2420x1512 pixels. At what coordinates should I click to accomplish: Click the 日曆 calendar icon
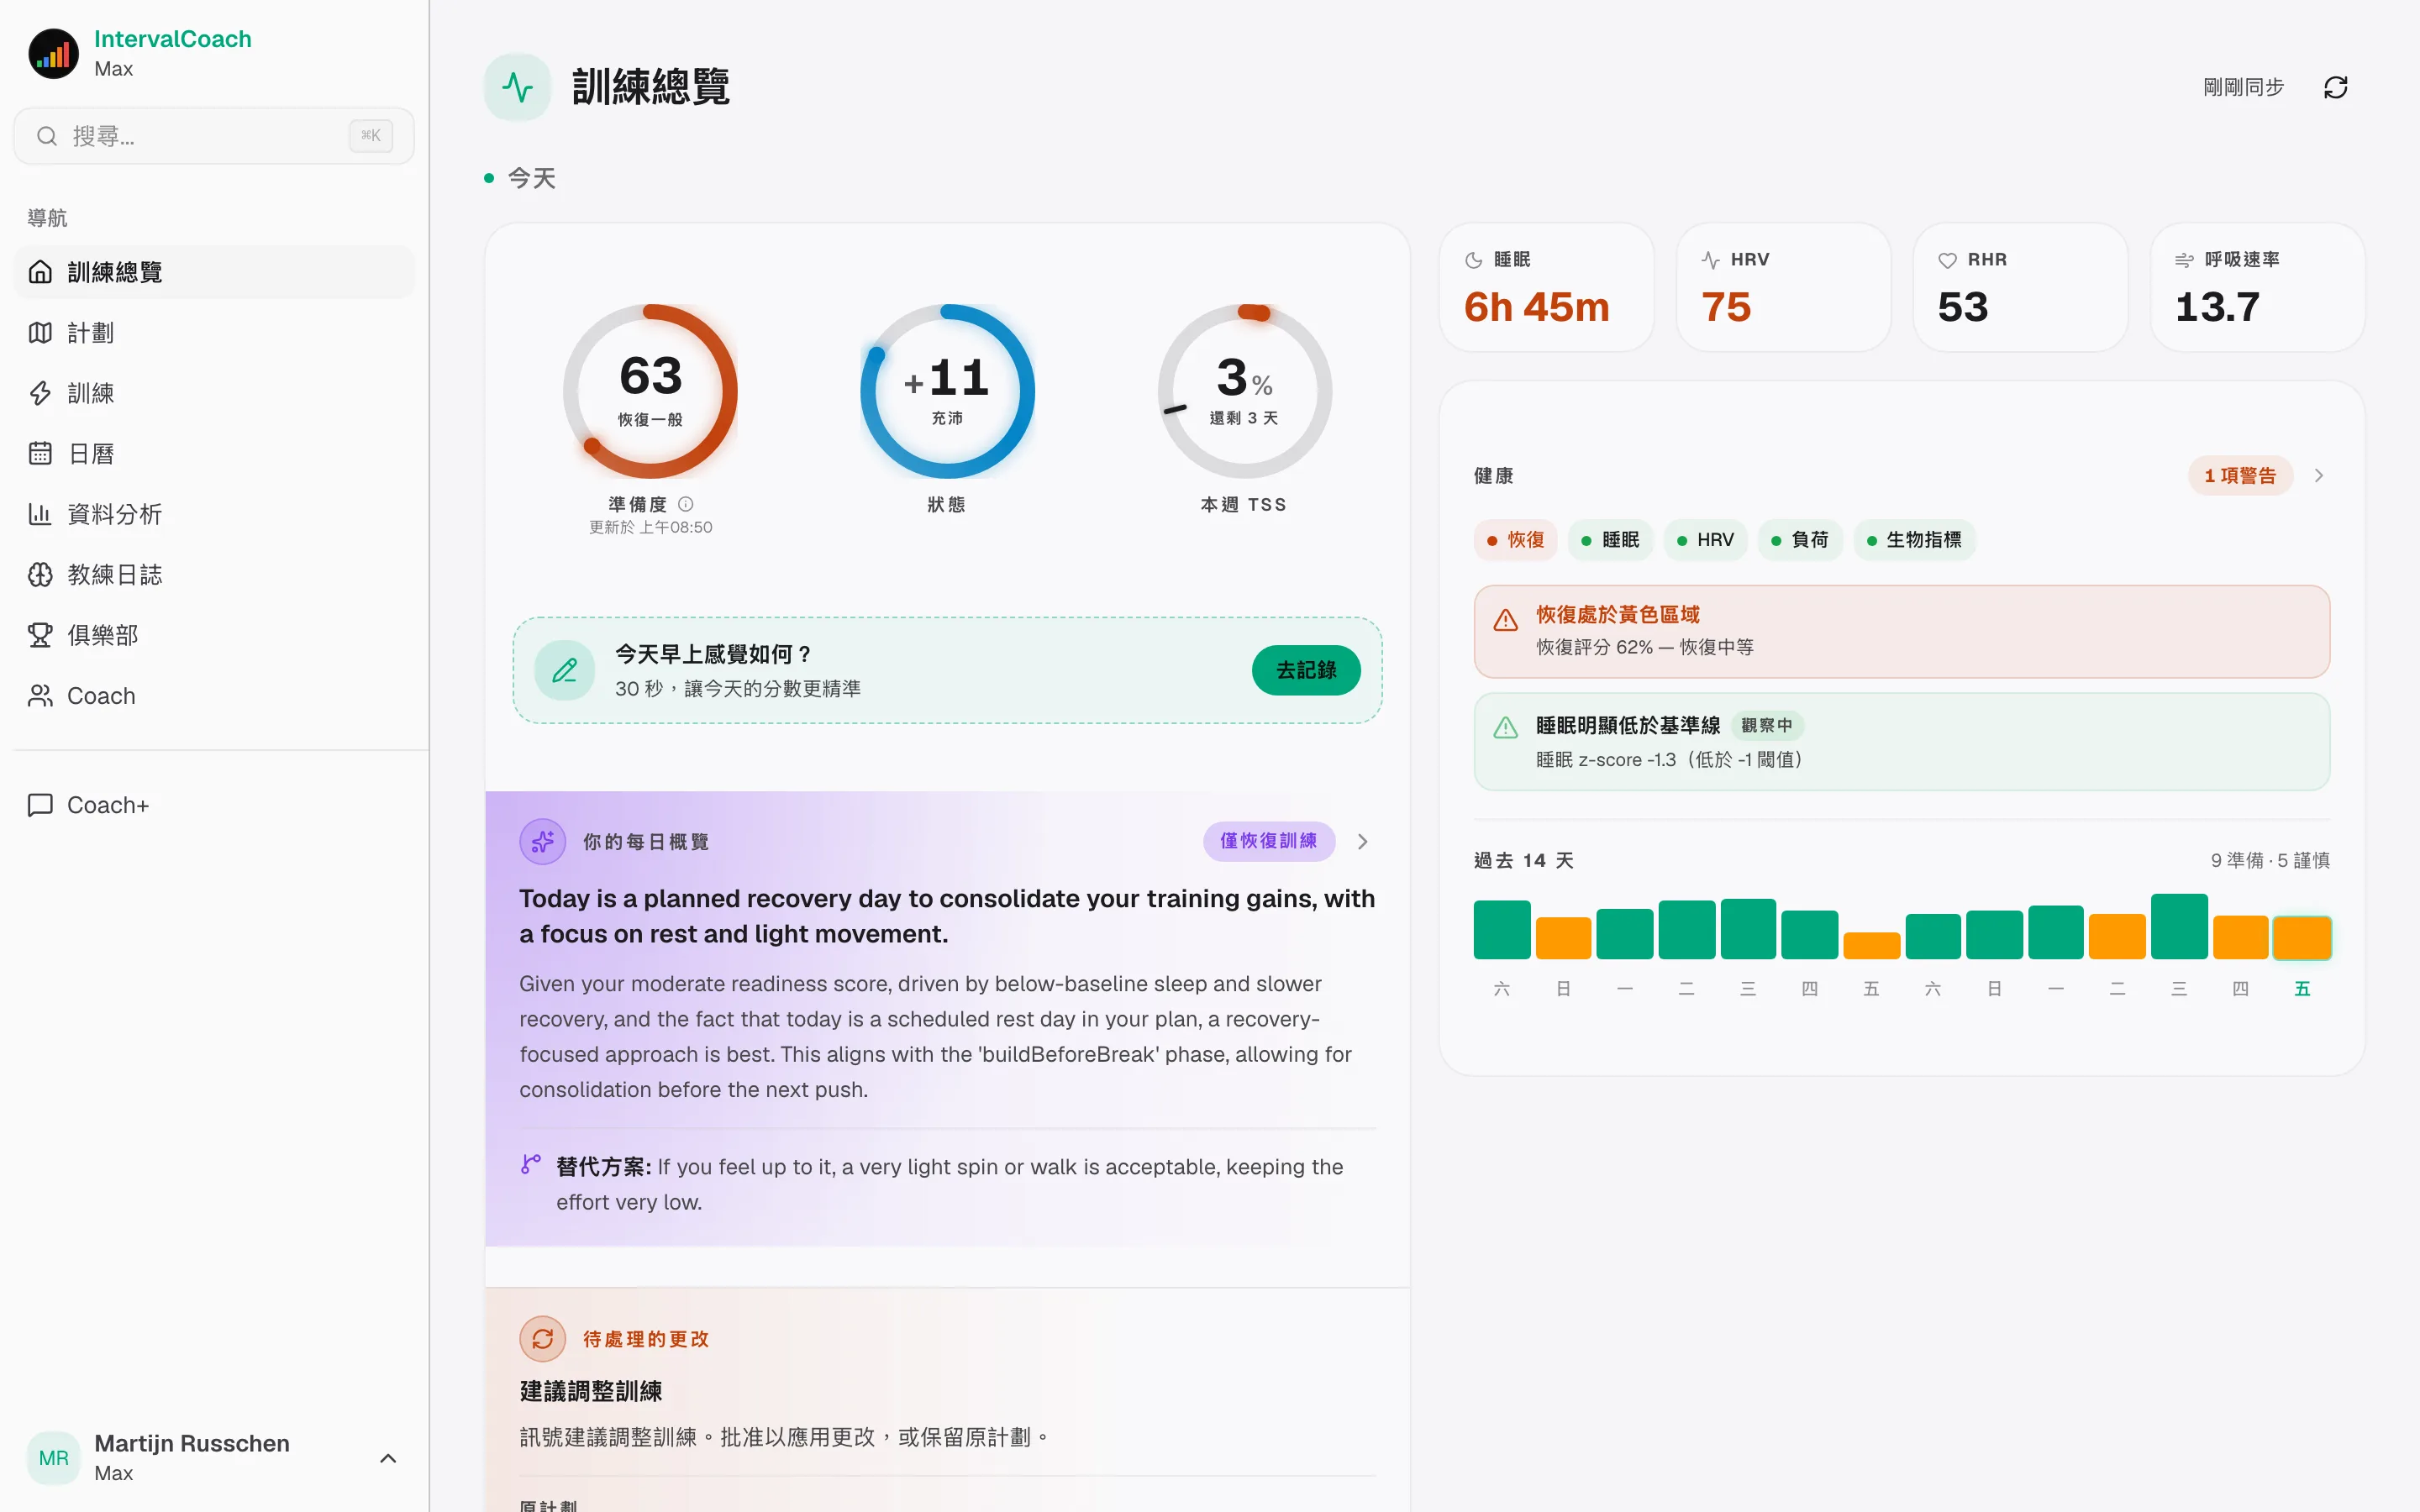(40, 454)
